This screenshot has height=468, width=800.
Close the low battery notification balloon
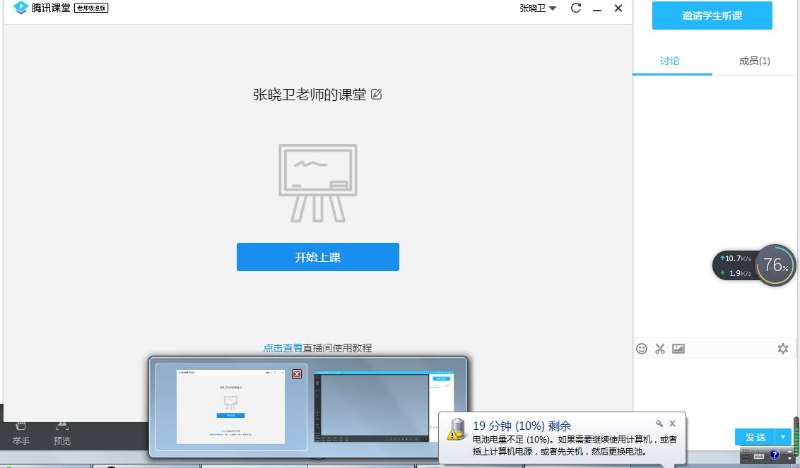pos(672,424)
